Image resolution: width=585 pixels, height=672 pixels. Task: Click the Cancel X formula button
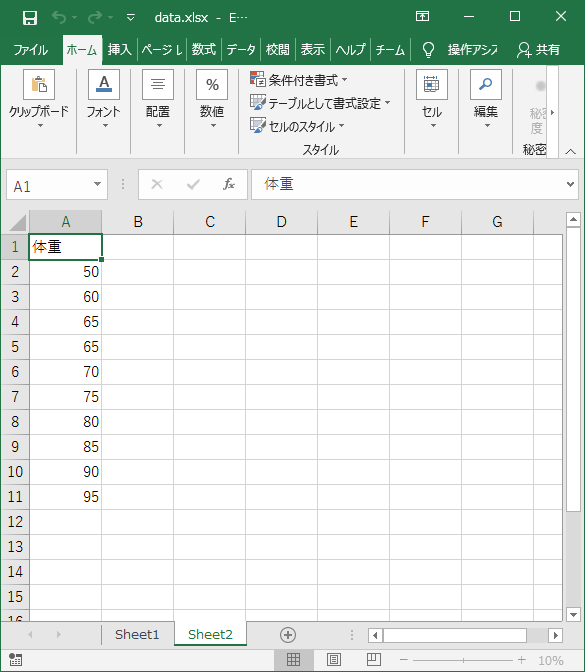pos(157,185)
